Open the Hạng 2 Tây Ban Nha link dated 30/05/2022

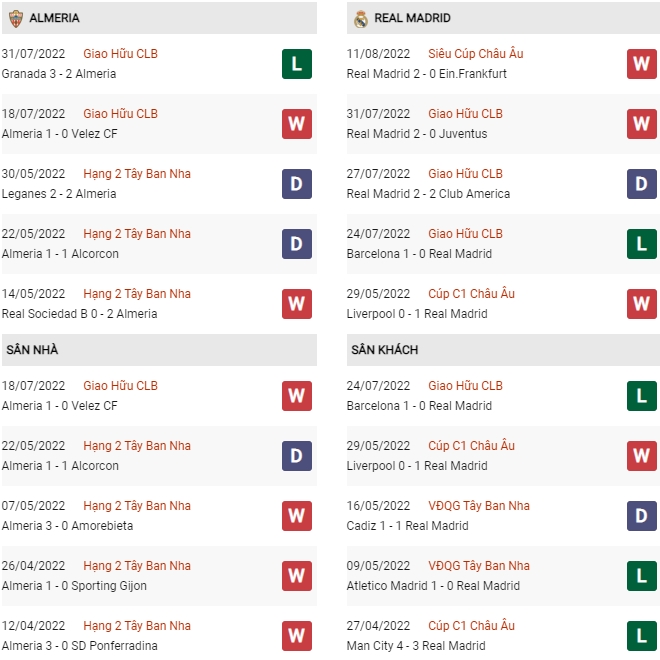point(137,174)
